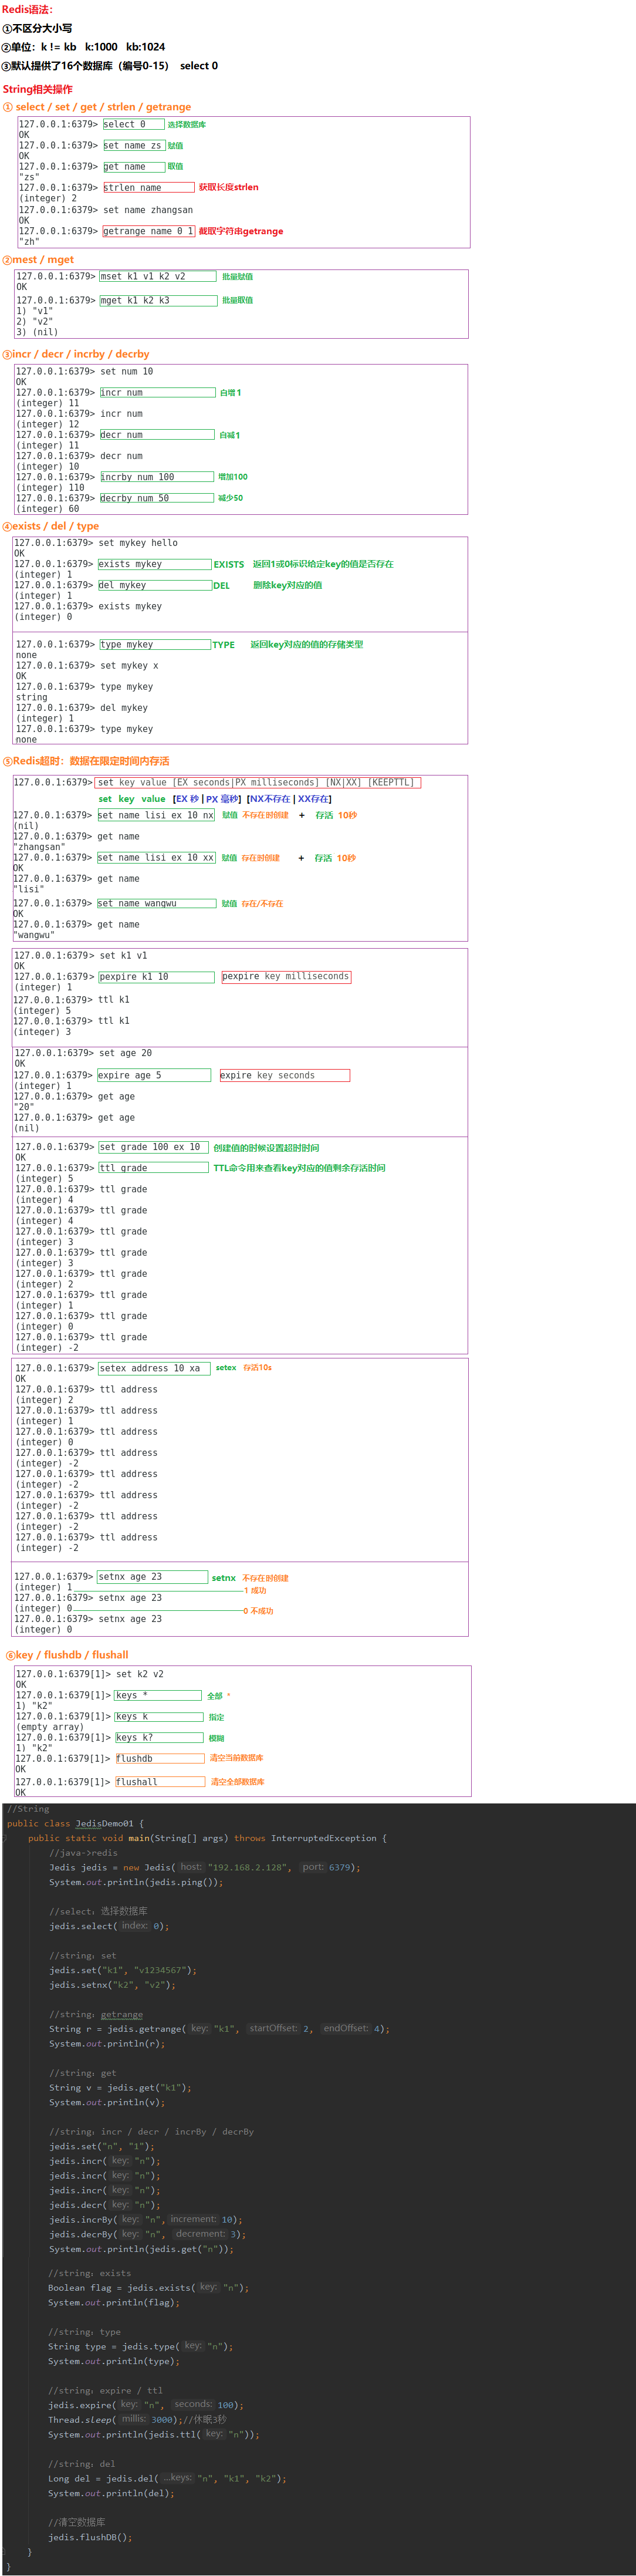636x2576 pixels.
Task: Select the "type mykey" command box
Action: 154,645
